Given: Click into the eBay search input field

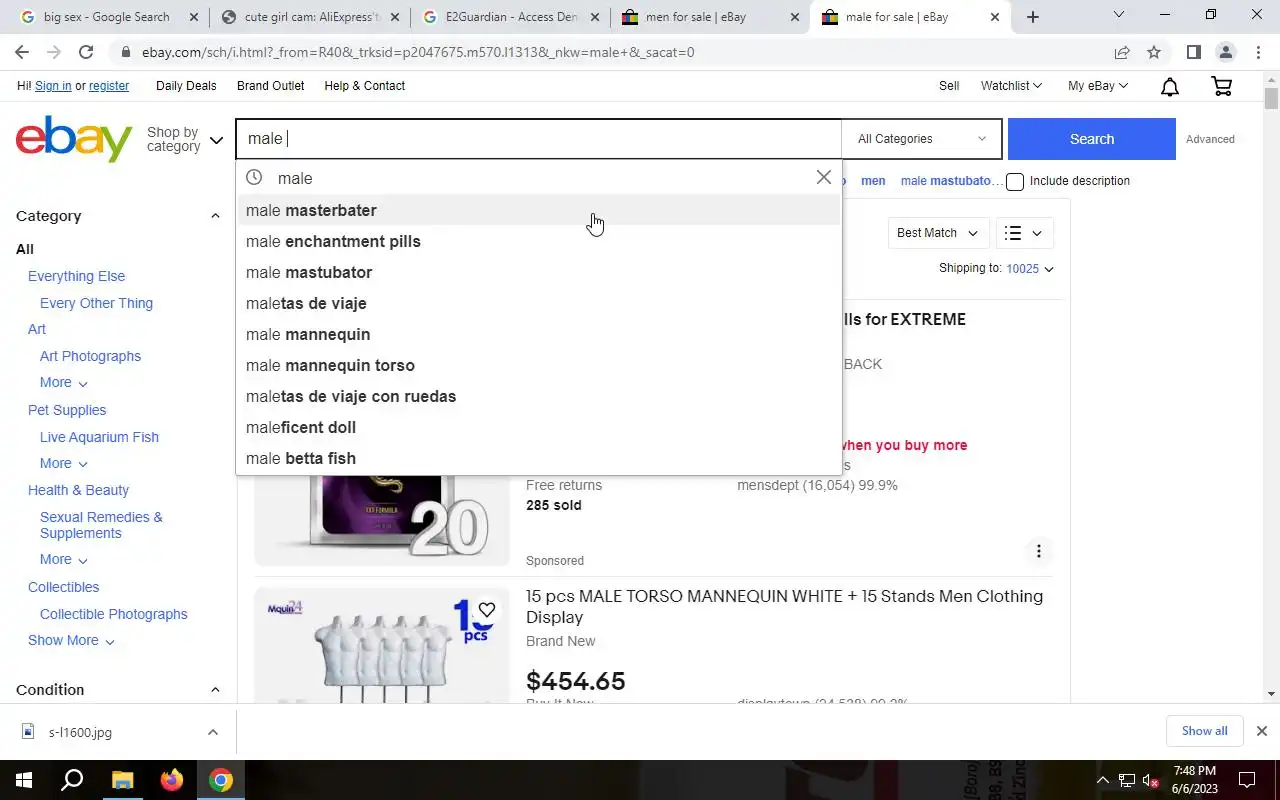Looking at the screenshot, I should click(x=539, y=139).
